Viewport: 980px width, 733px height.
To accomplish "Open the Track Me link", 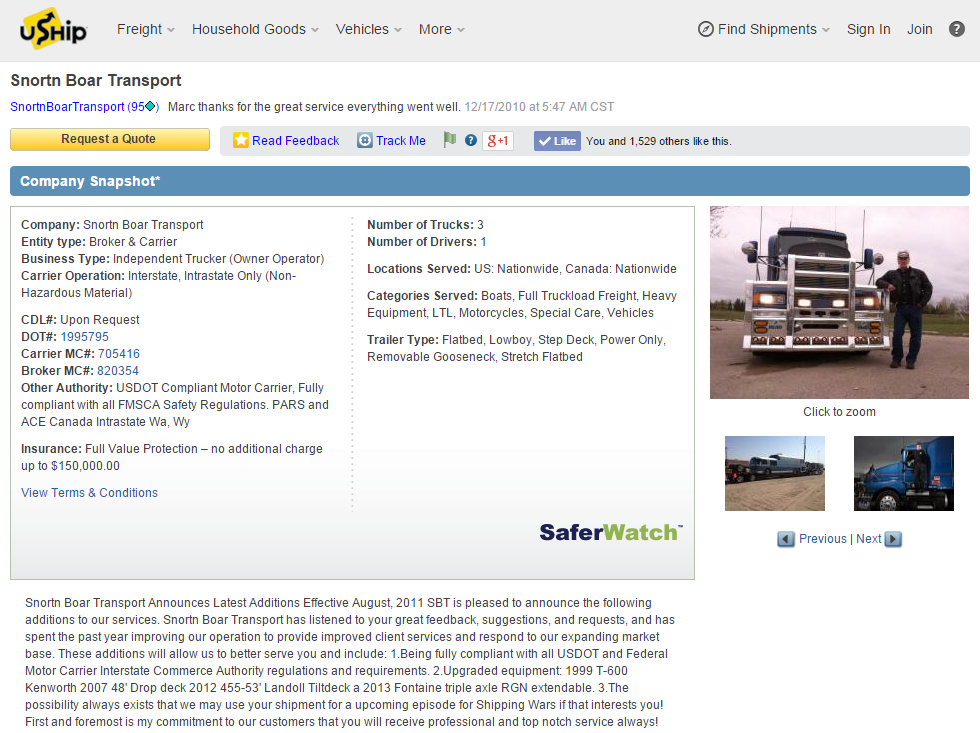I will pyautogui.click(x=401, y=141).
